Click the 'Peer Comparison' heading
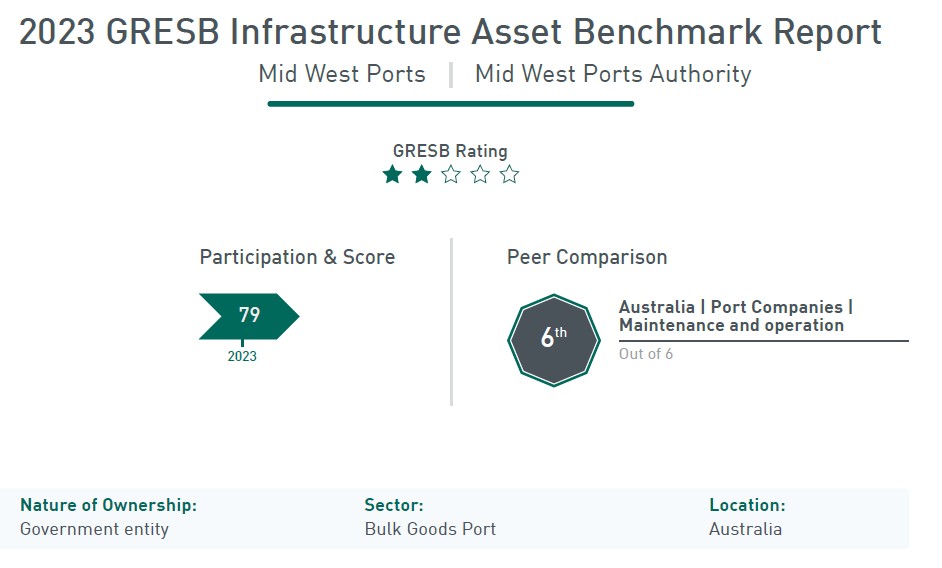 point(587,257)
